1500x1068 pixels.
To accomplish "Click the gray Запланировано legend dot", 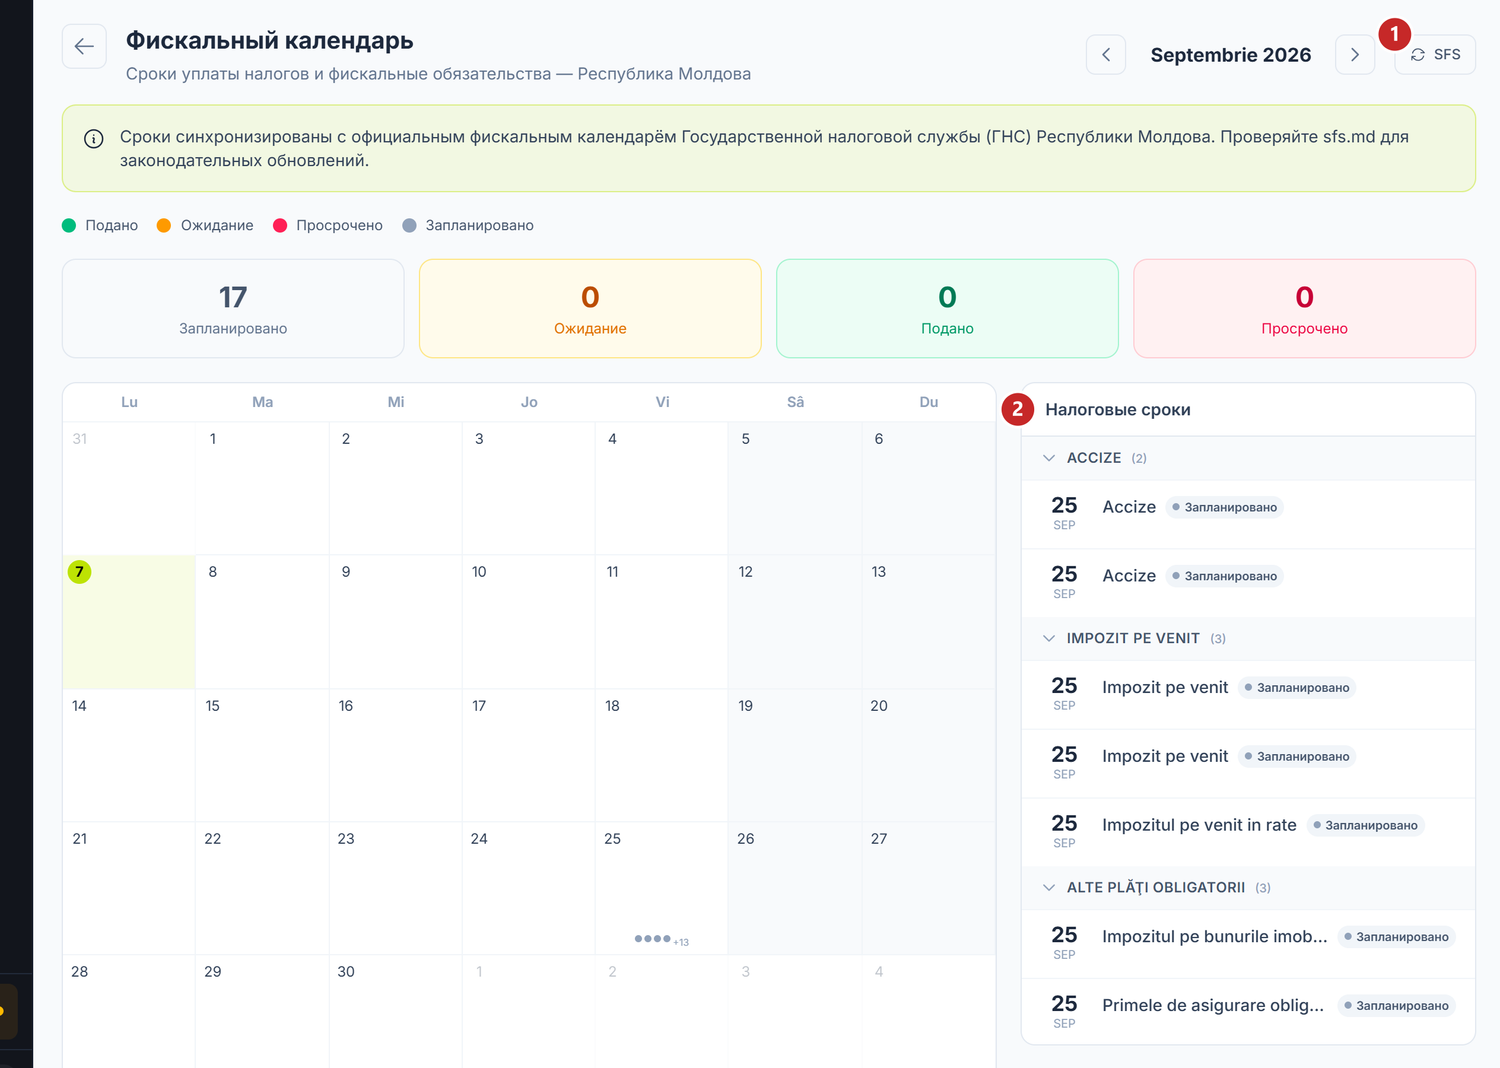I will pyautogui.click(x=409, y=226).
